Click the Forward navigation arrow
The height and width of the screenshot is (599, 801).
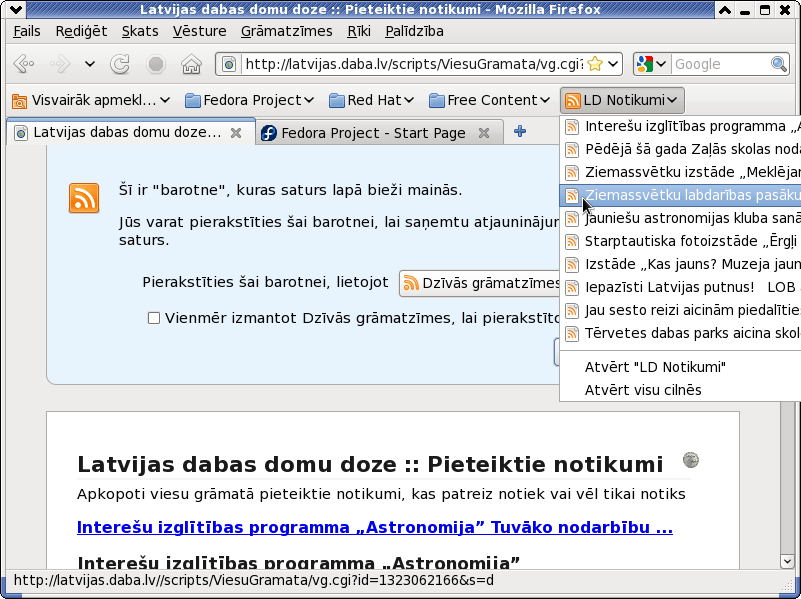coord(60,64)
